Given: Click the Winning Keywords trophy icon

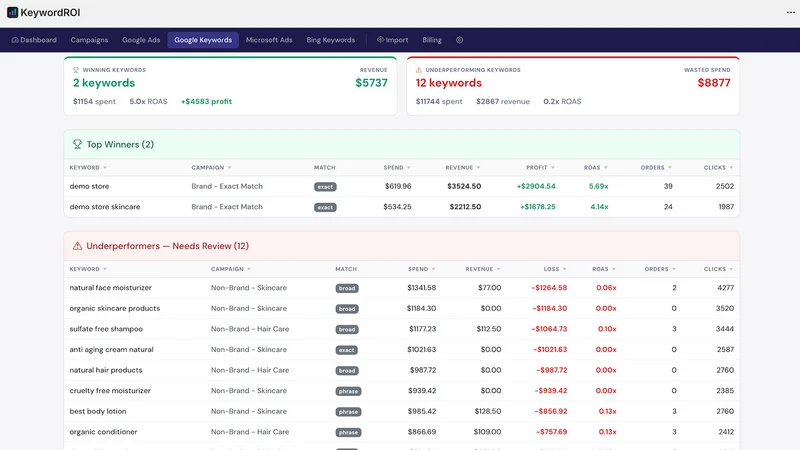Looking at the screenshot, I should pyautogui.click(x=76, y=70).
